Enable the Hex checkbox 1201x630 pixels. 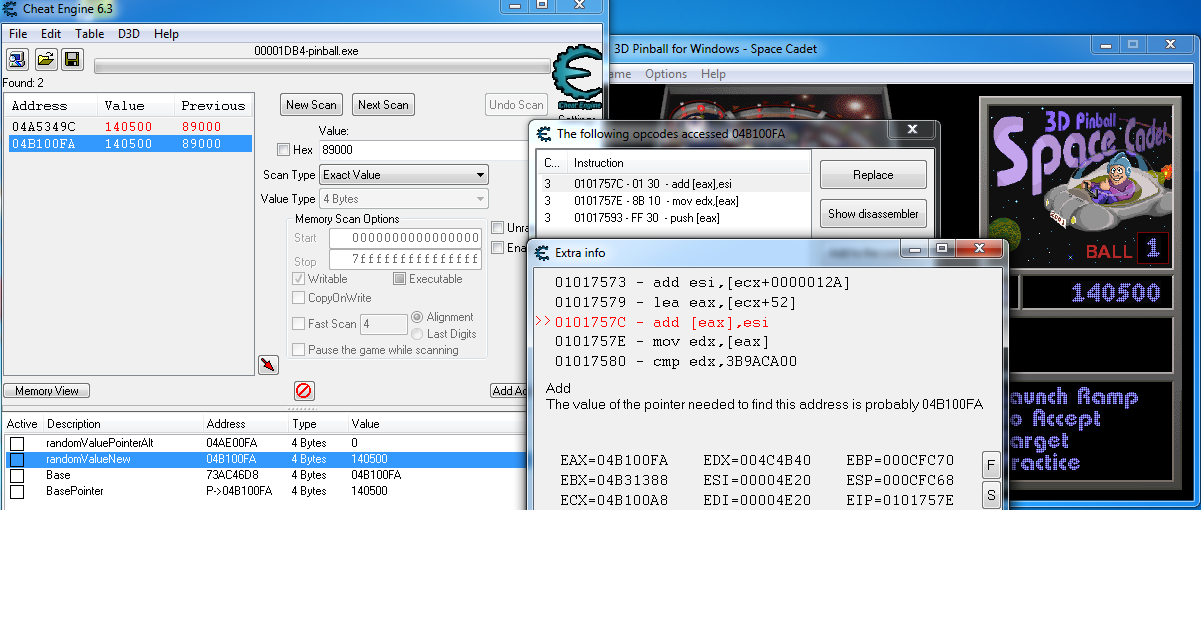tap(284, 150)
